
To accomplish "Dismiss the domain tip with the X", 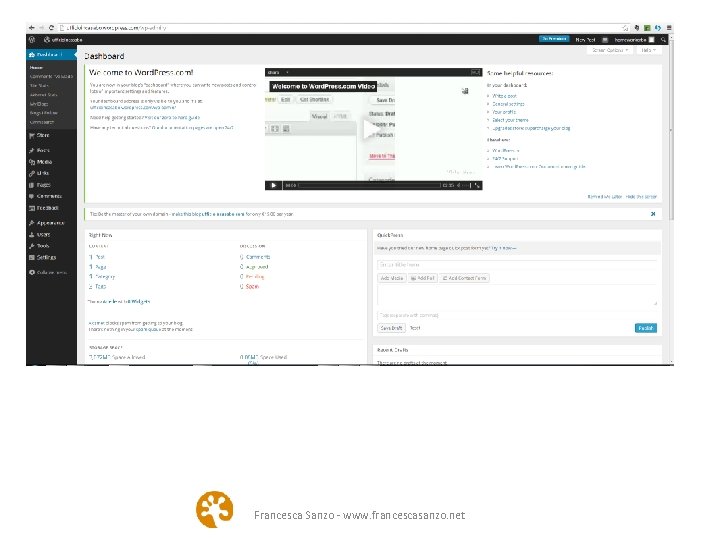I will pos(653,214).
